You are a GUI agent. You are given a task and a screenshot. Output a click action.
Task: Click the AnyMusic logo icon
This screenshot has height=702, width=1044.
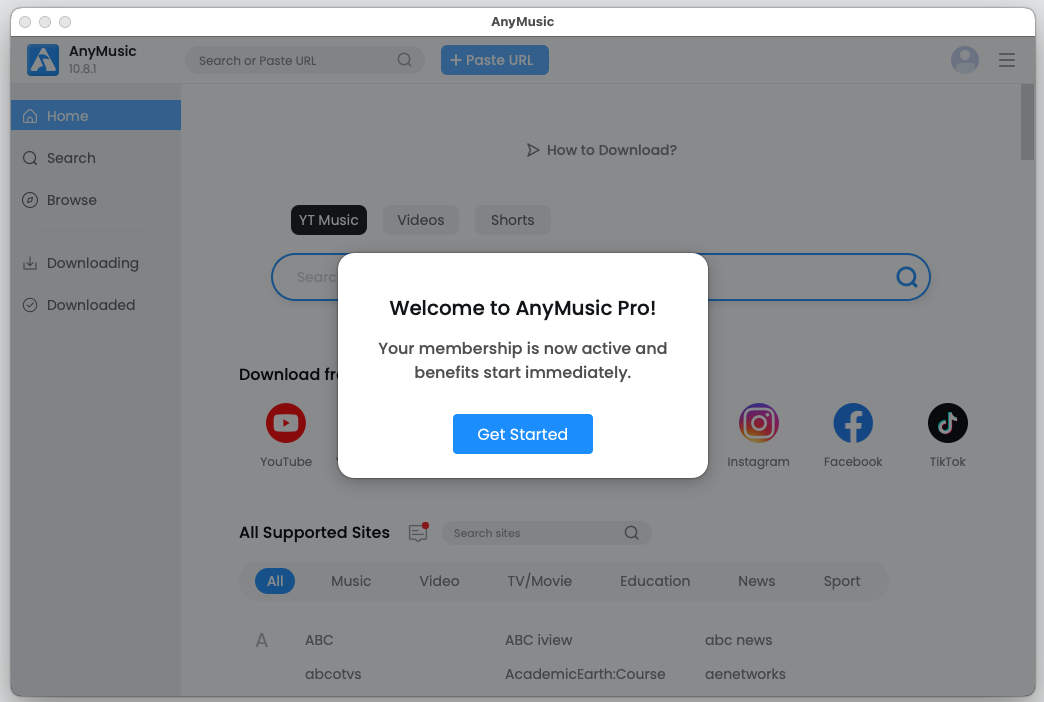[x=43, y=60]
